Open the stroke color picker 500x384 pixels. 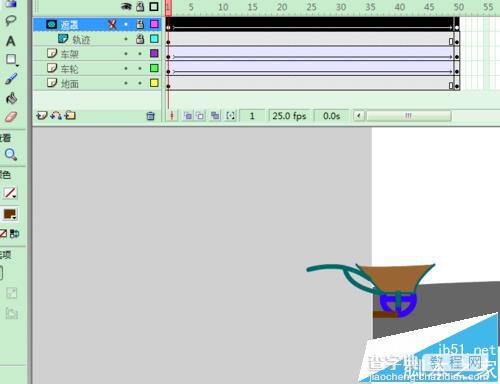10,193
